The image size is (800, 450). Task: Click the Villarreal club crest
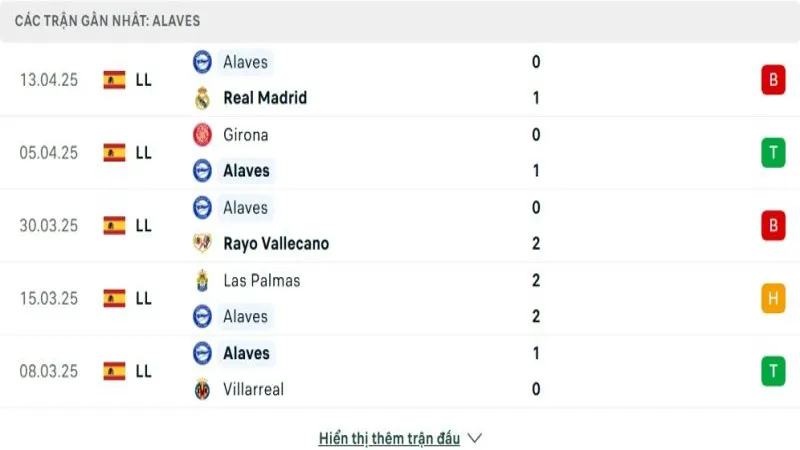point(202,389)
